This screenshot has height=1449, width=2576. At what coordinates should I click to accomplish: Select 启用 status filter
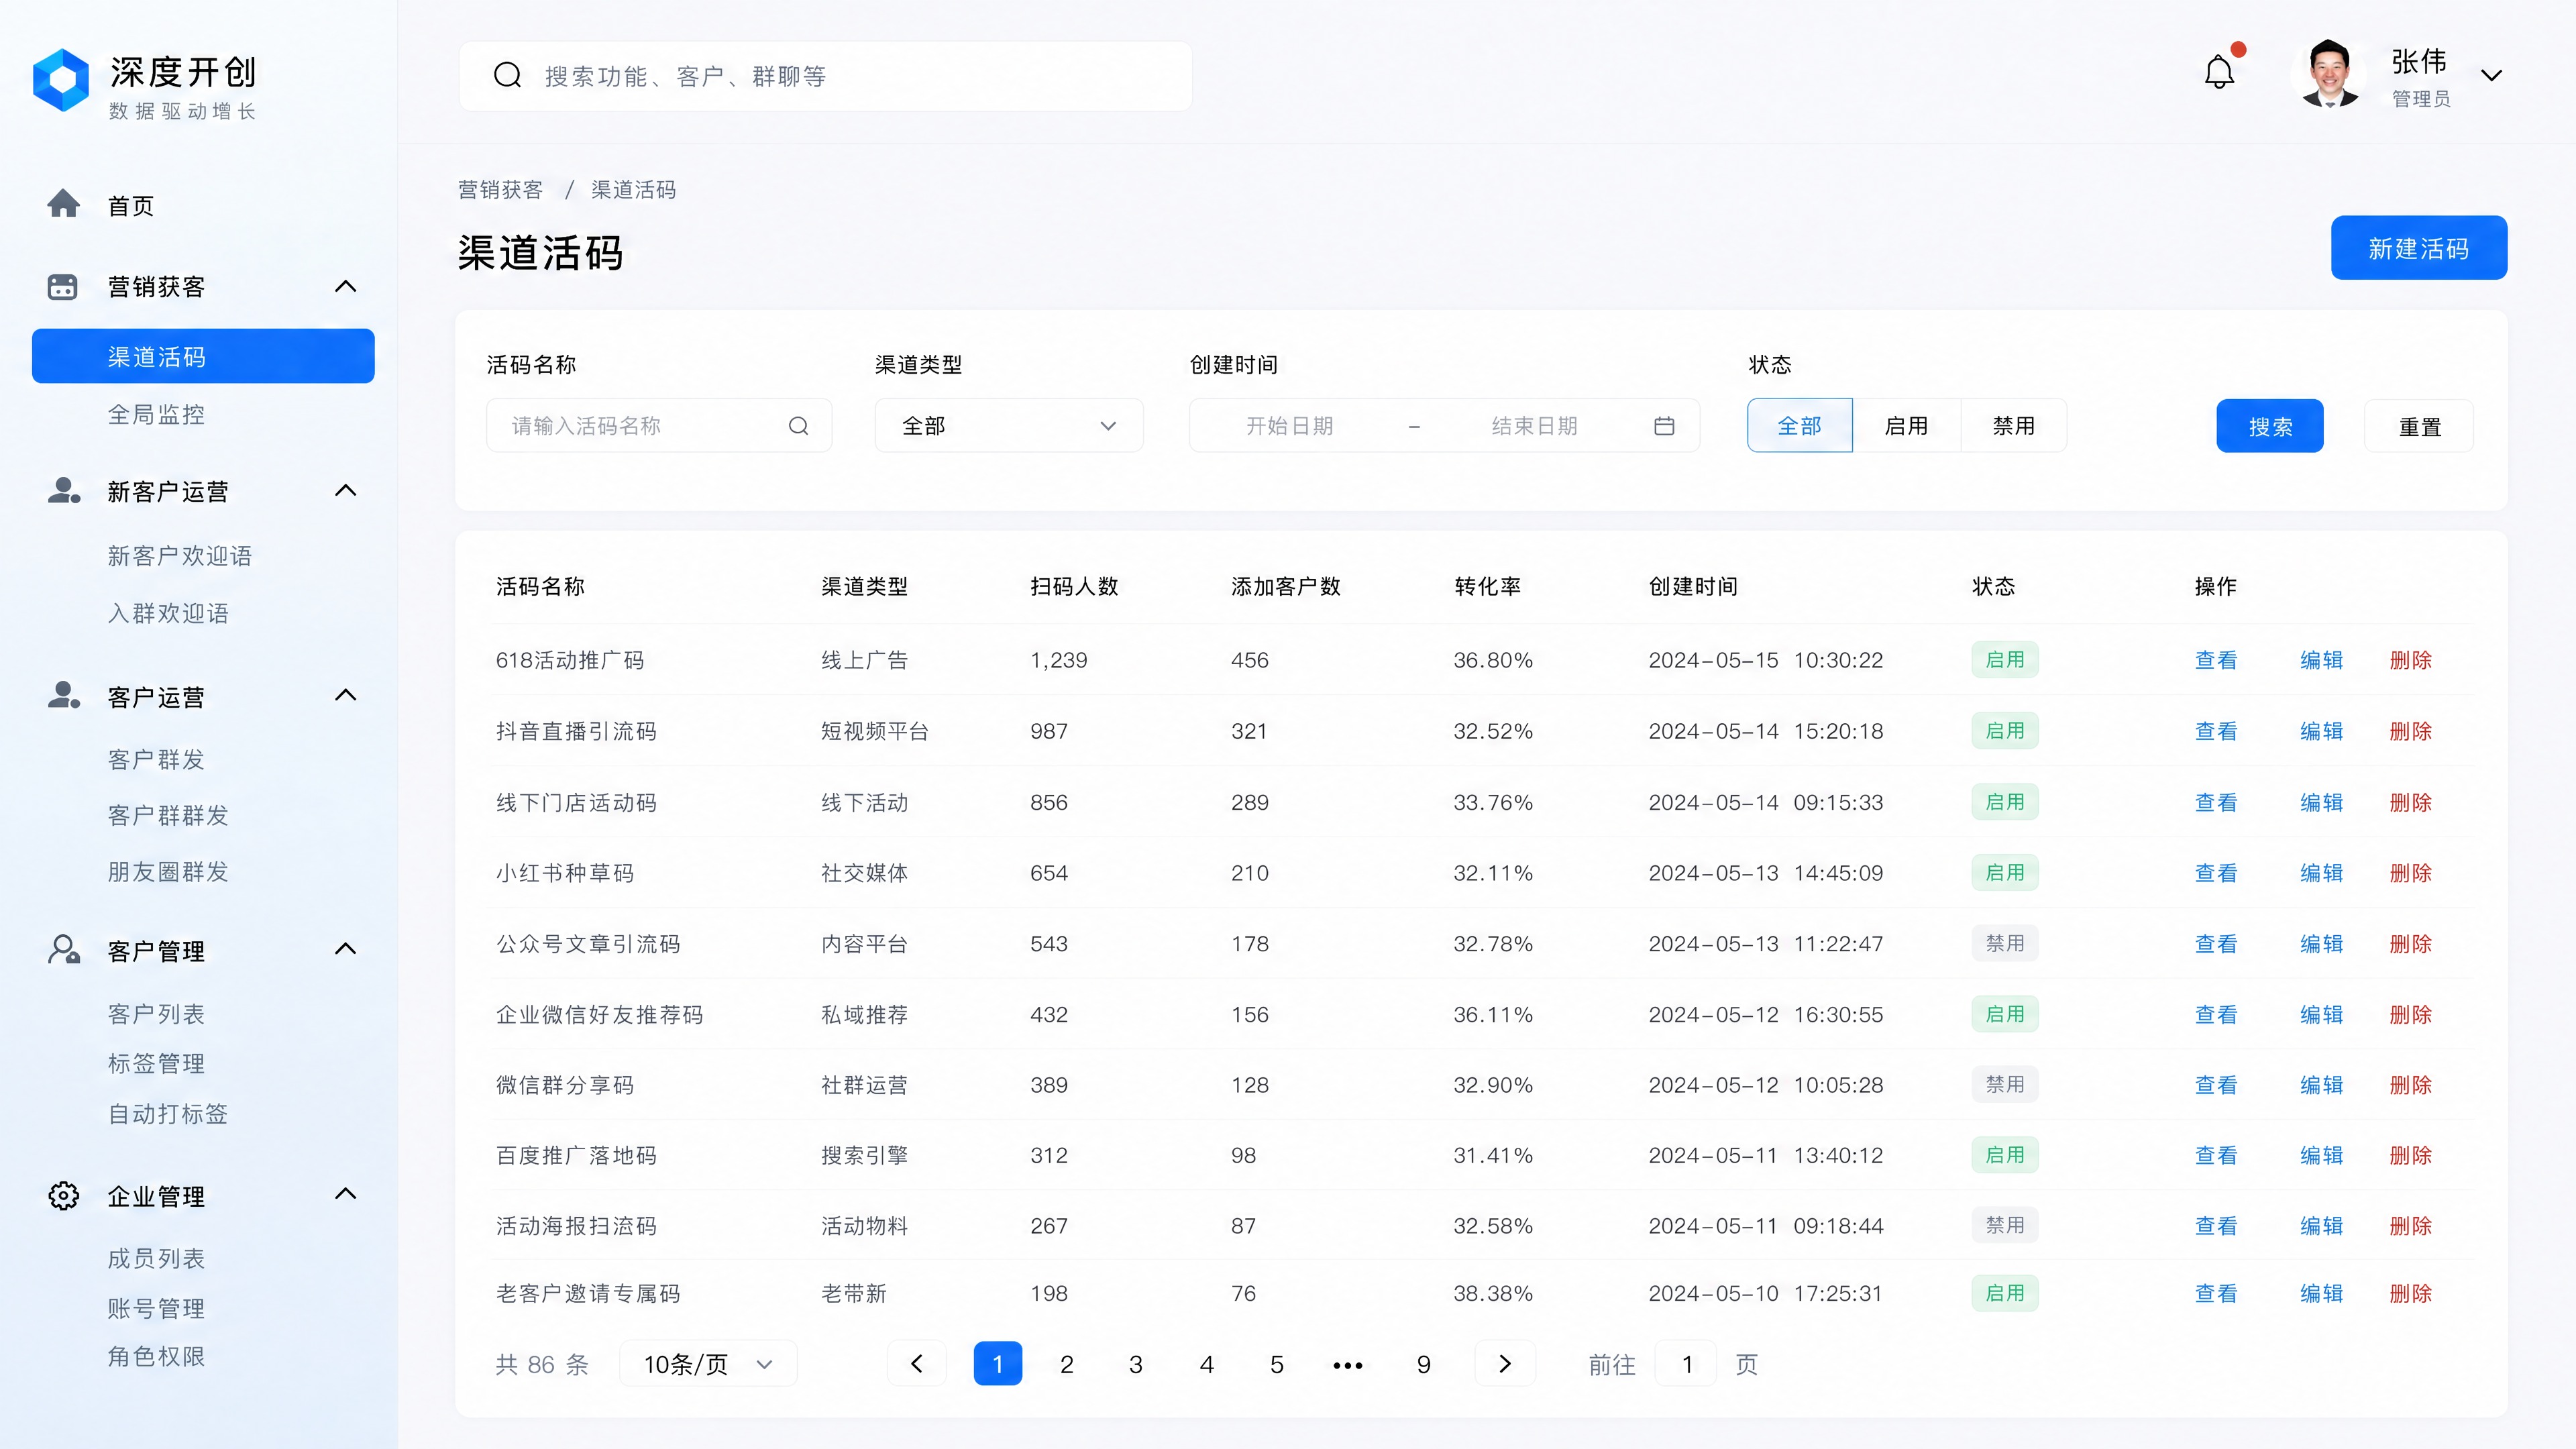(1907, 426)
